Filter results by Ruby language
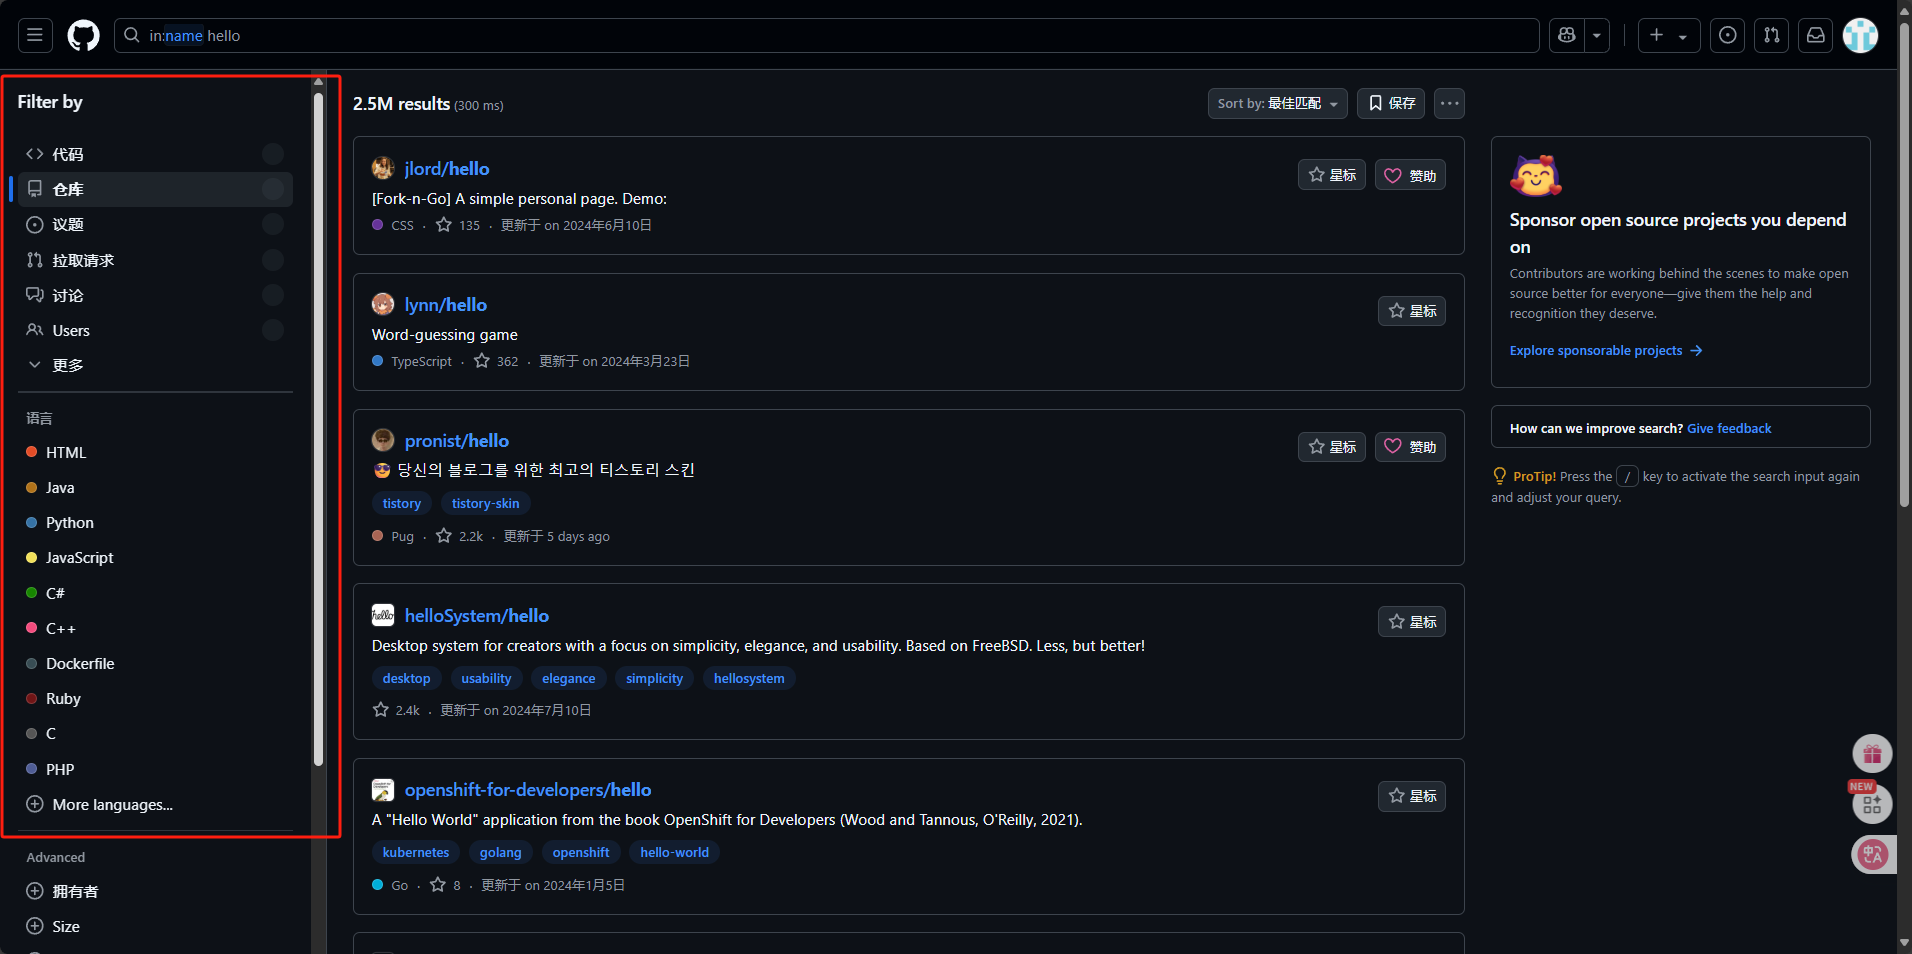Image resolution: width=1912 pixels, height=954 pixels. [x=155, y=698]
